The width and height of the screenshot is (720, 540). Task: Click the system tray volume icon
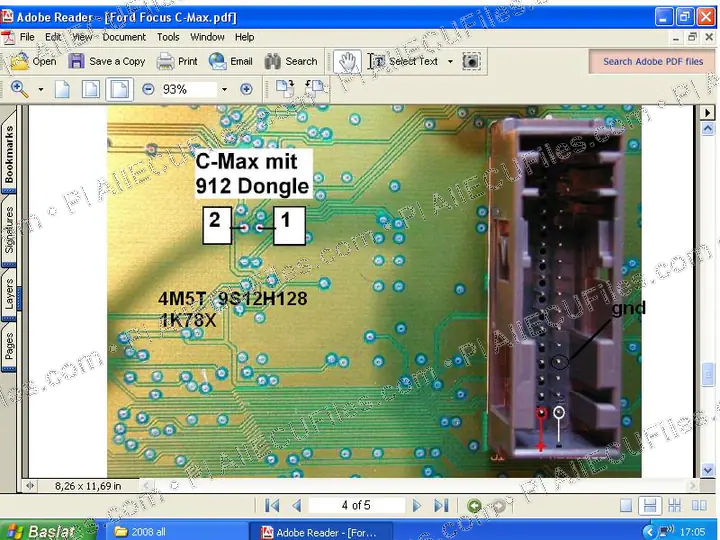pos(667,531)
